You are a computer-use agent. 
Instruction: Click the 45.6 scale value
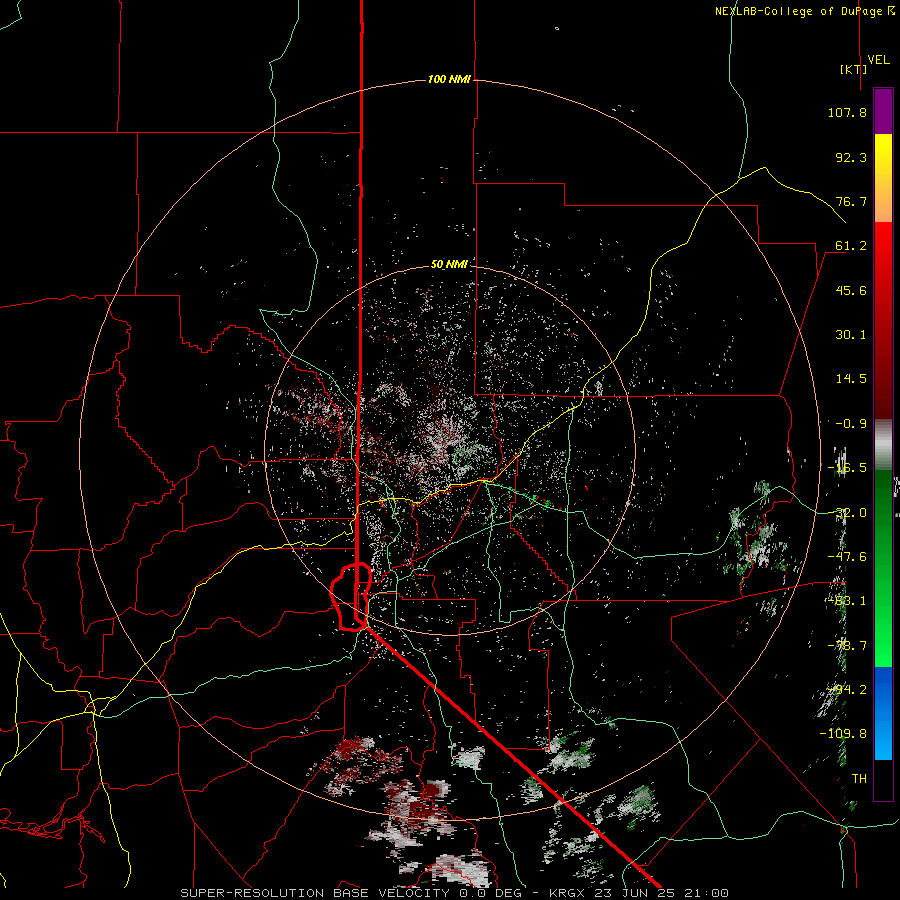coord(851,290)
